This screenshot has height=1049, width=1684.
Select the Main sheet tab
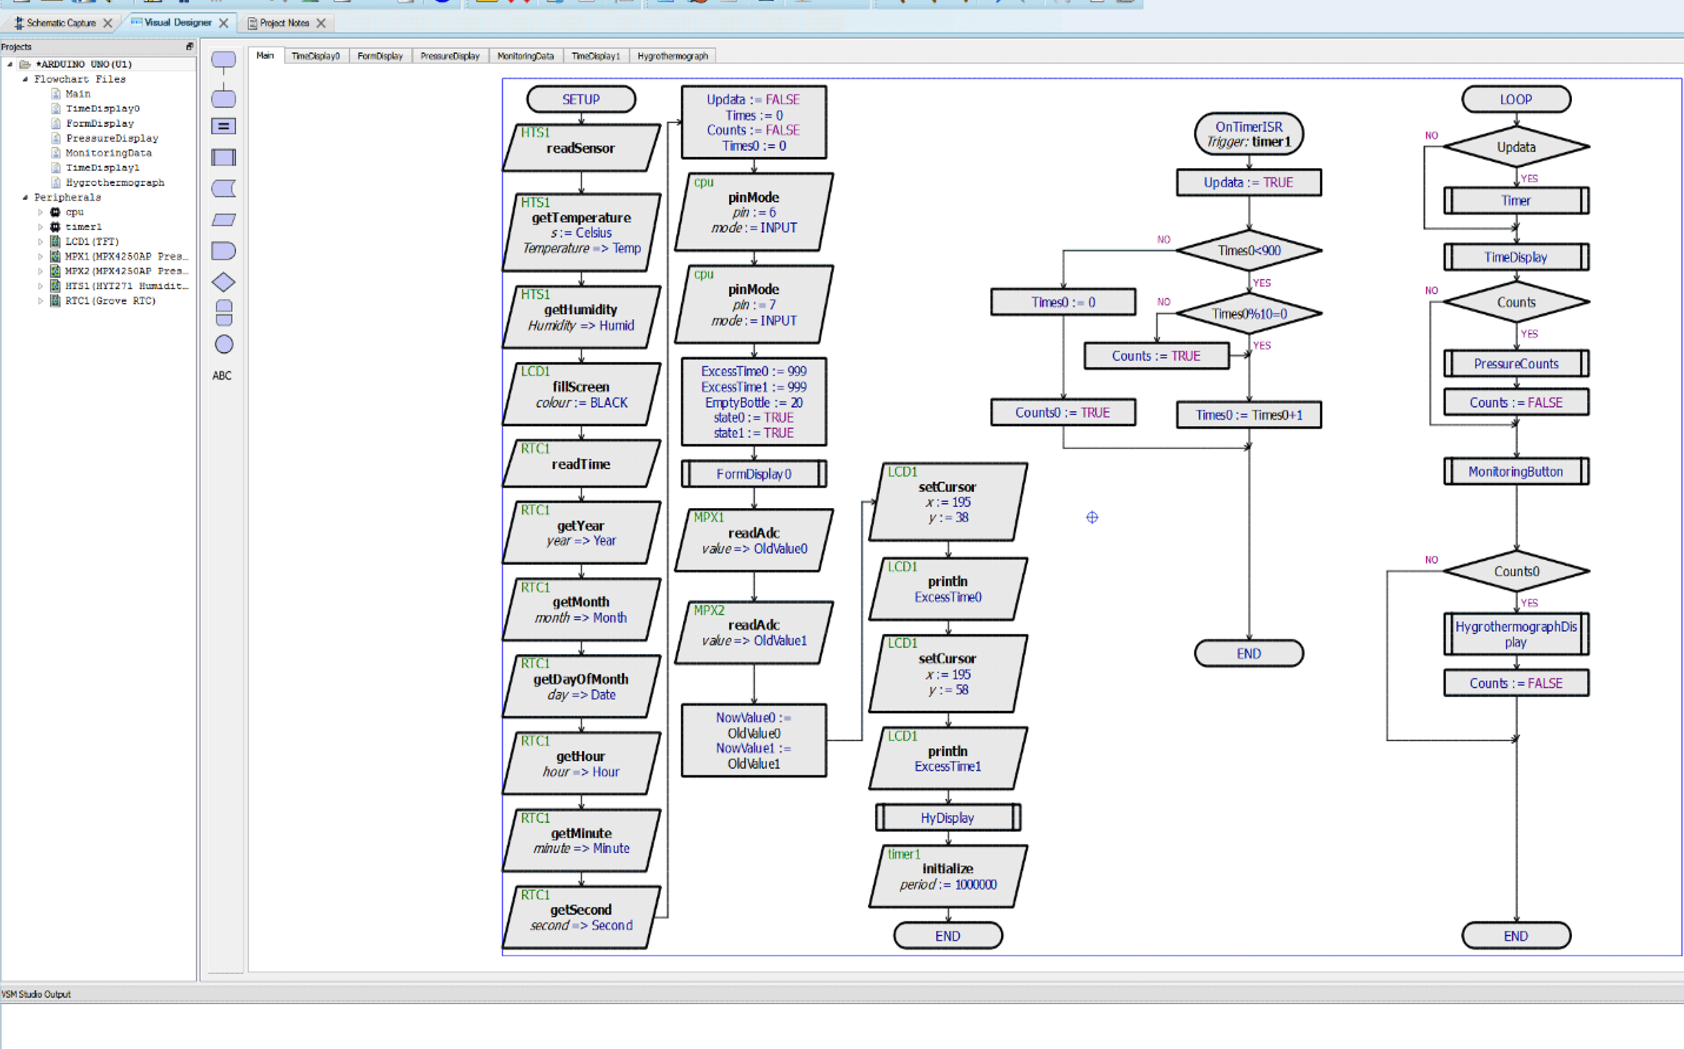265,56
